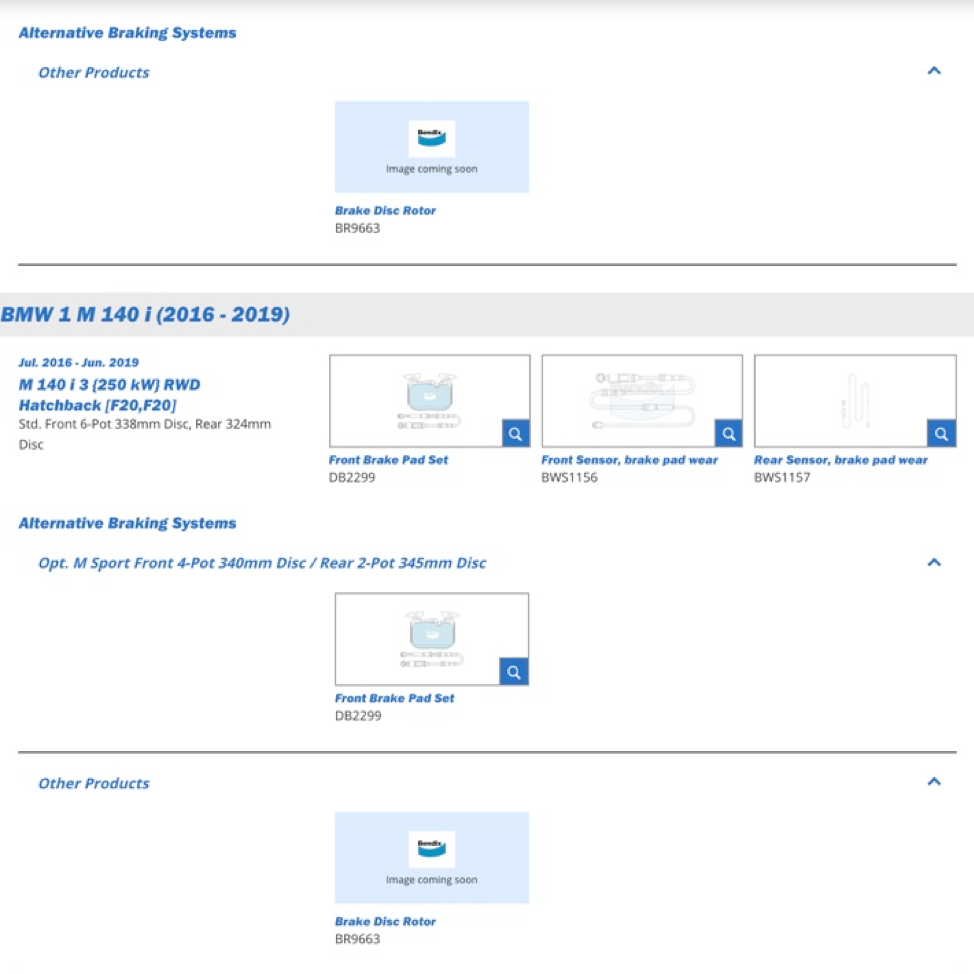Image resolution: width=974 pixels, height=974 pixels.
Task: Zoom the Rear Sensor BWS1157 image
Action: tap(941, 433)
